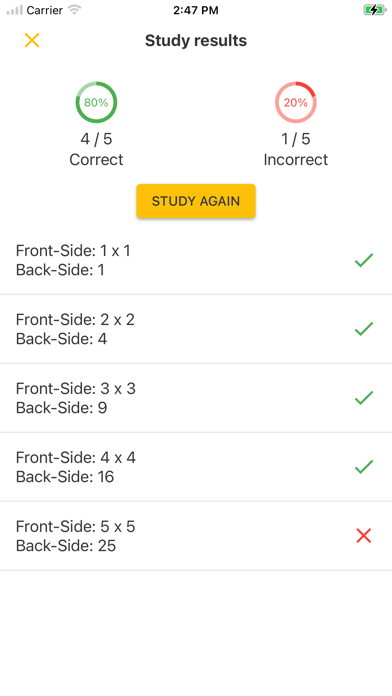392x696 pixels.
Task: Close the Study results screen
Action: pyautogui.click(x=32, y=40)
